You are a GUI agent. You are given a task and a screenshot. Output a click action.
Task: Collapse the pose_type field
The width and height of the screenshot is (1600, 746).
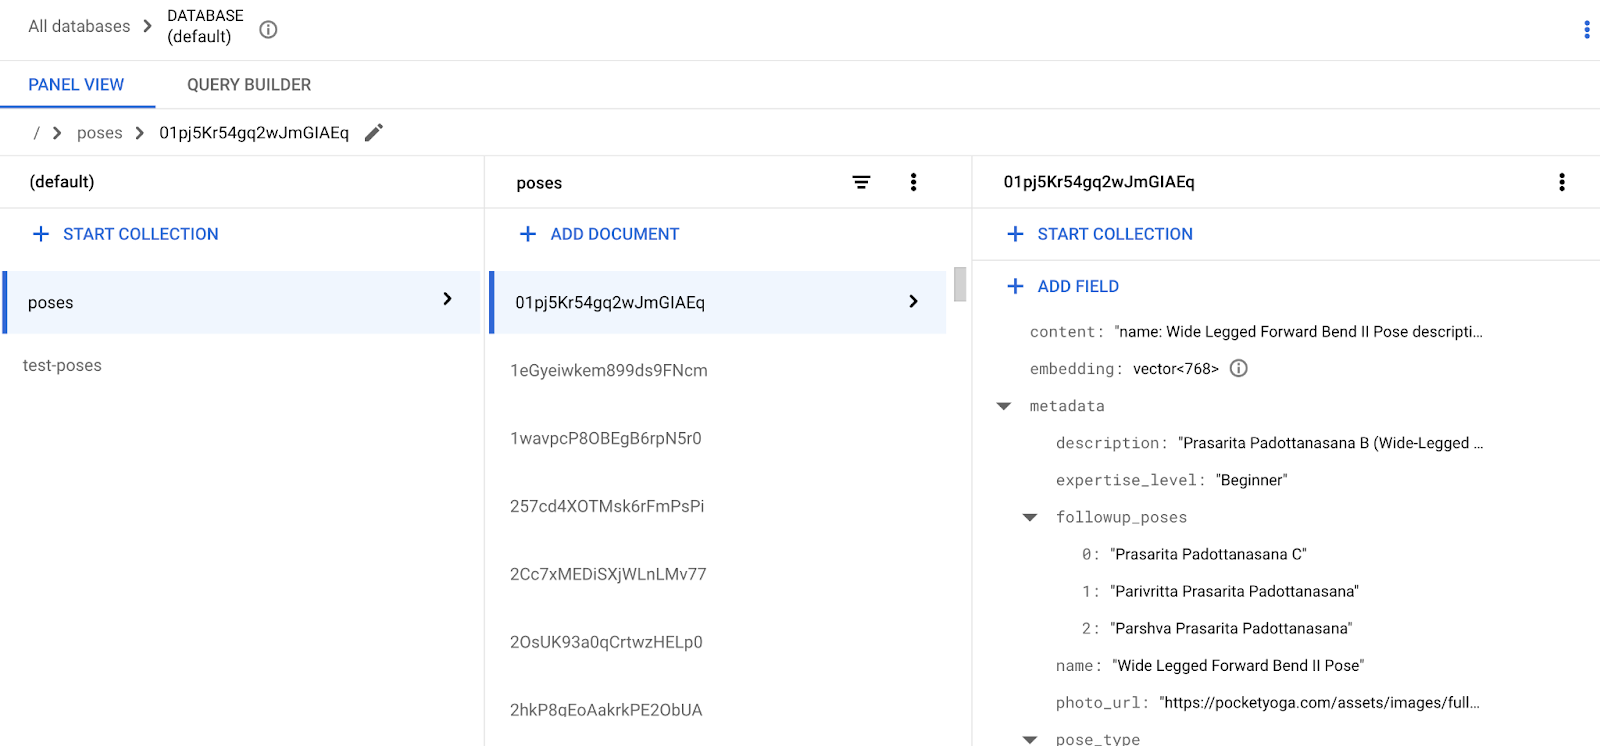pos(1030,739)
